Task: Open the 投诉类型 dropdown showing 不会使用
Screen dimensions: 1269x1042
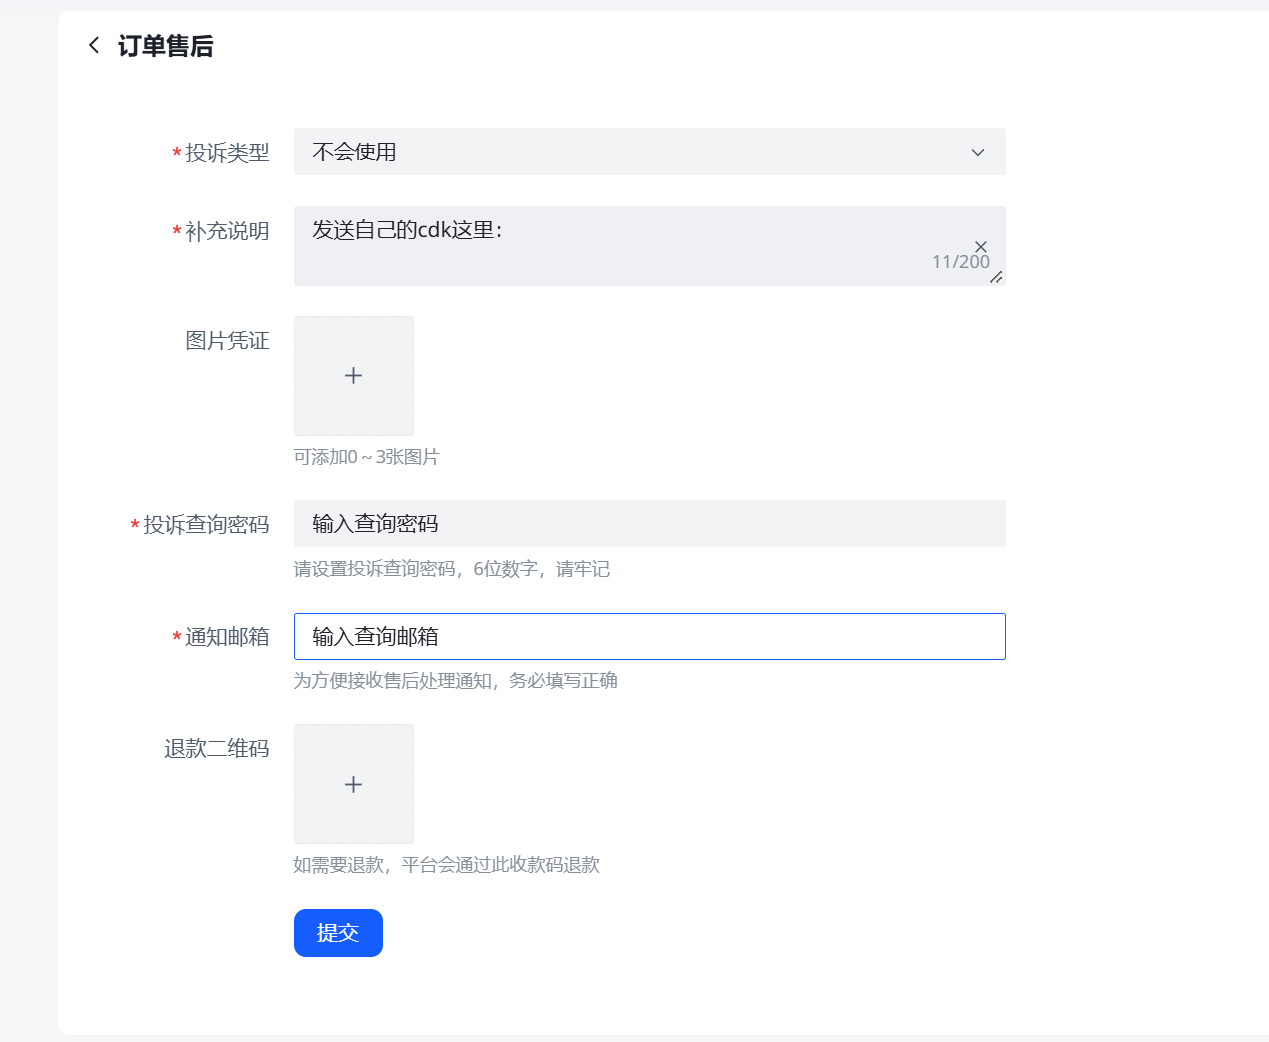Action: point(649,152)
